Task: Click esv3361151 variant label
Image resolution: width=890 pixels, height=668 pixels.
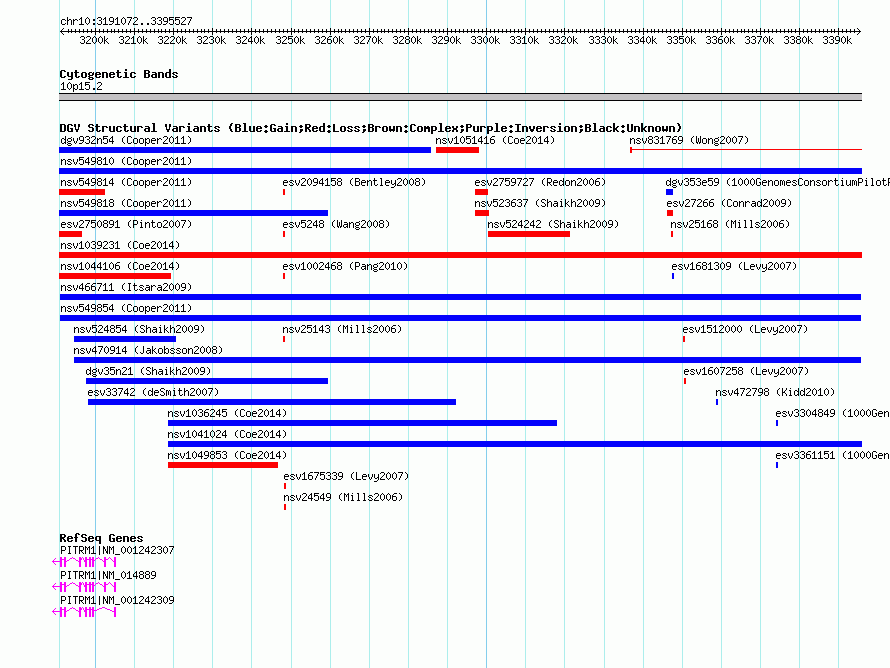Action: coord(832,455)
